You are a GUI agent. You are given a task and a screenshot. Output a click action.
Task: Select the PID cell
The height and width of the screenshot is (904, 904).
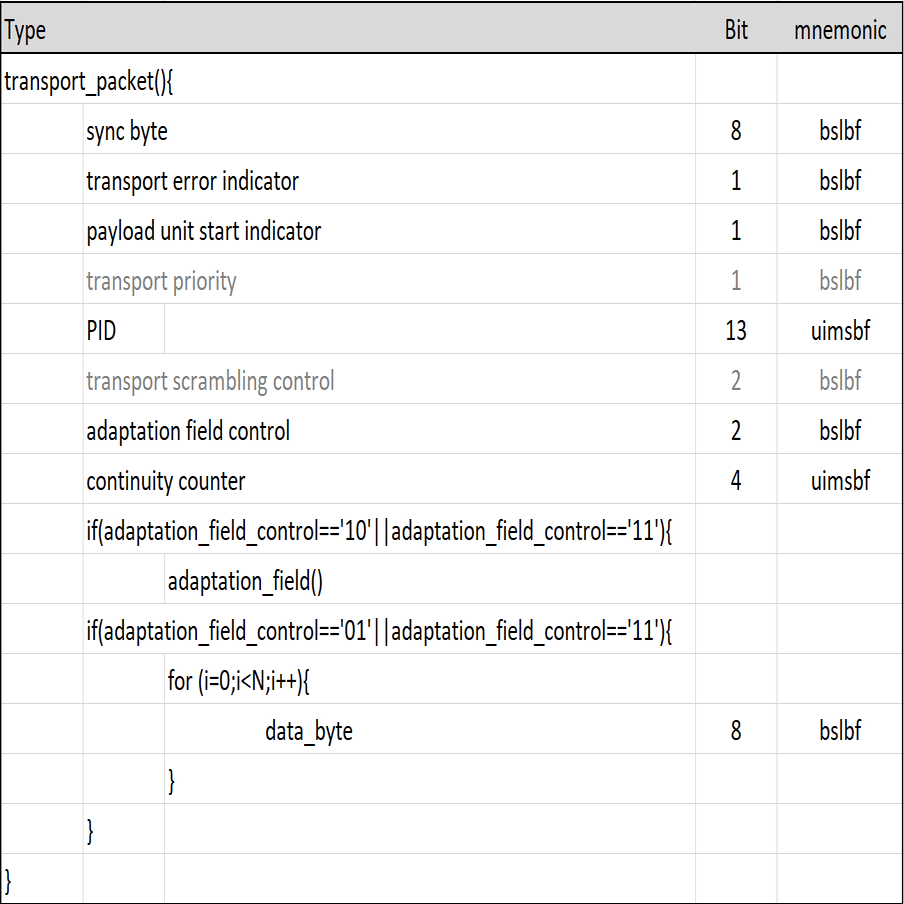[101, 330]
